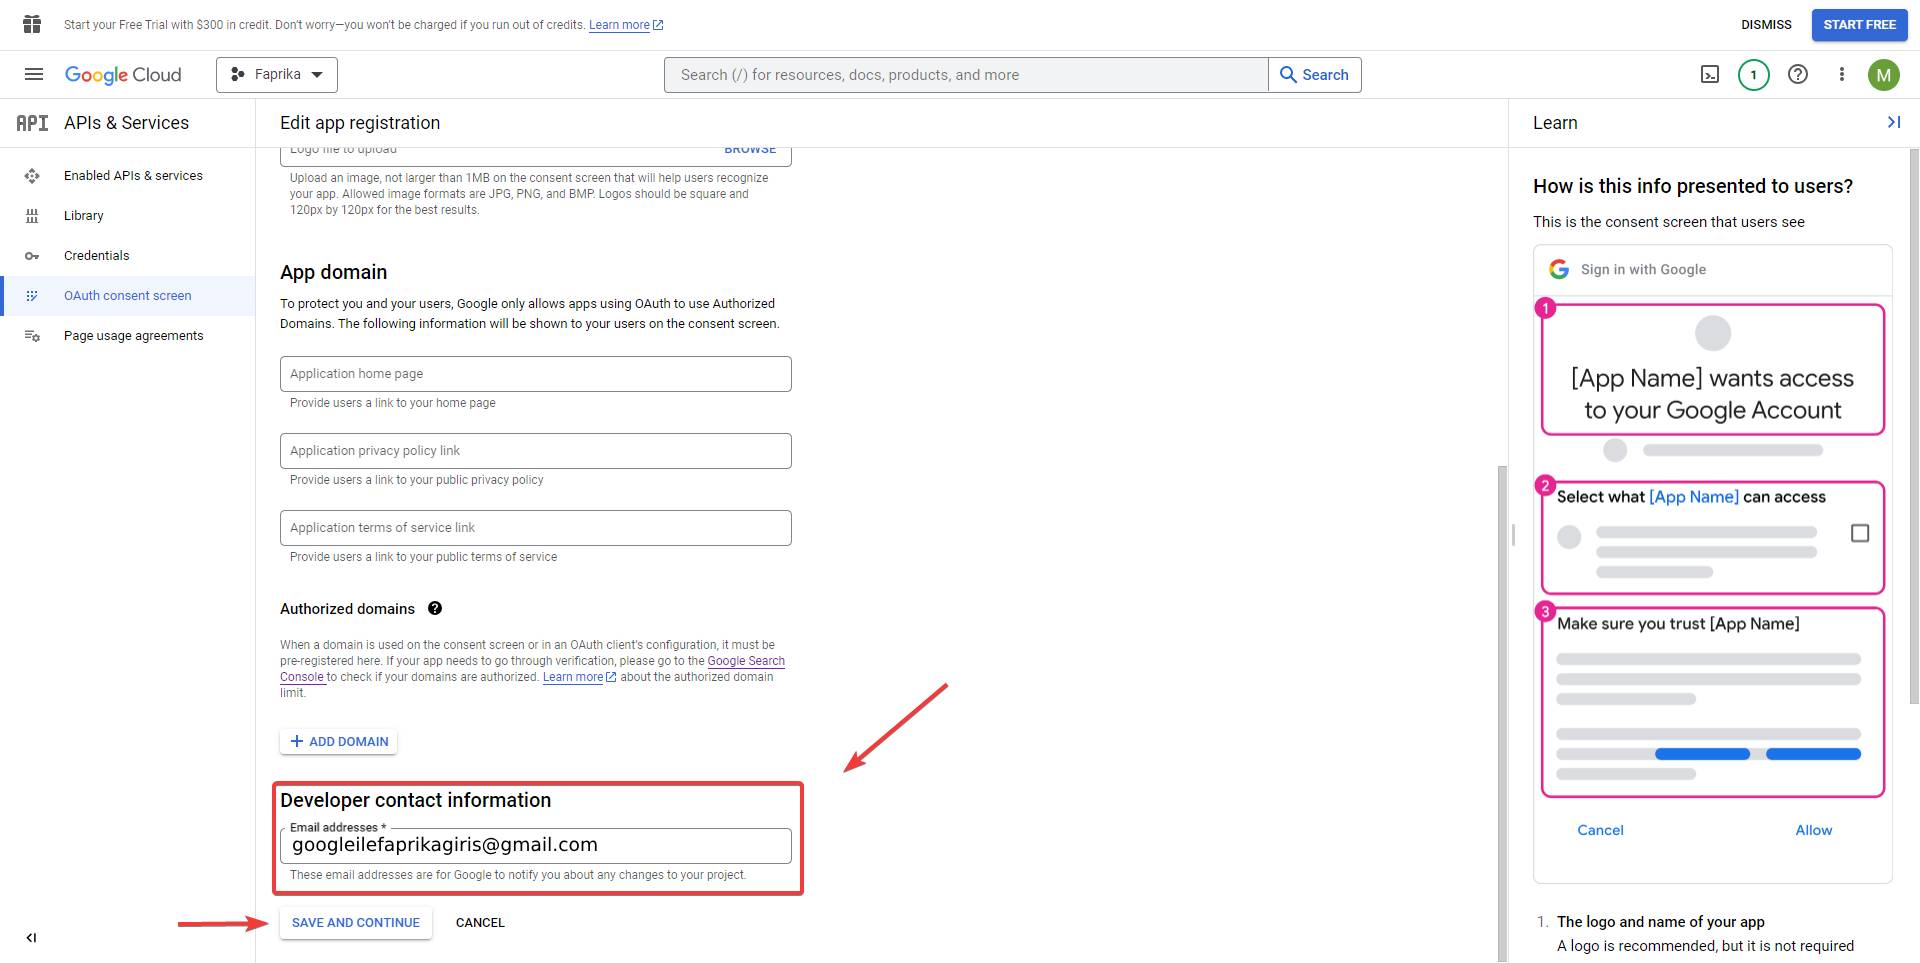Open the Learn more link in trial banner
The width and height of the screenshot is (1920, 963).
click(626, 25)
